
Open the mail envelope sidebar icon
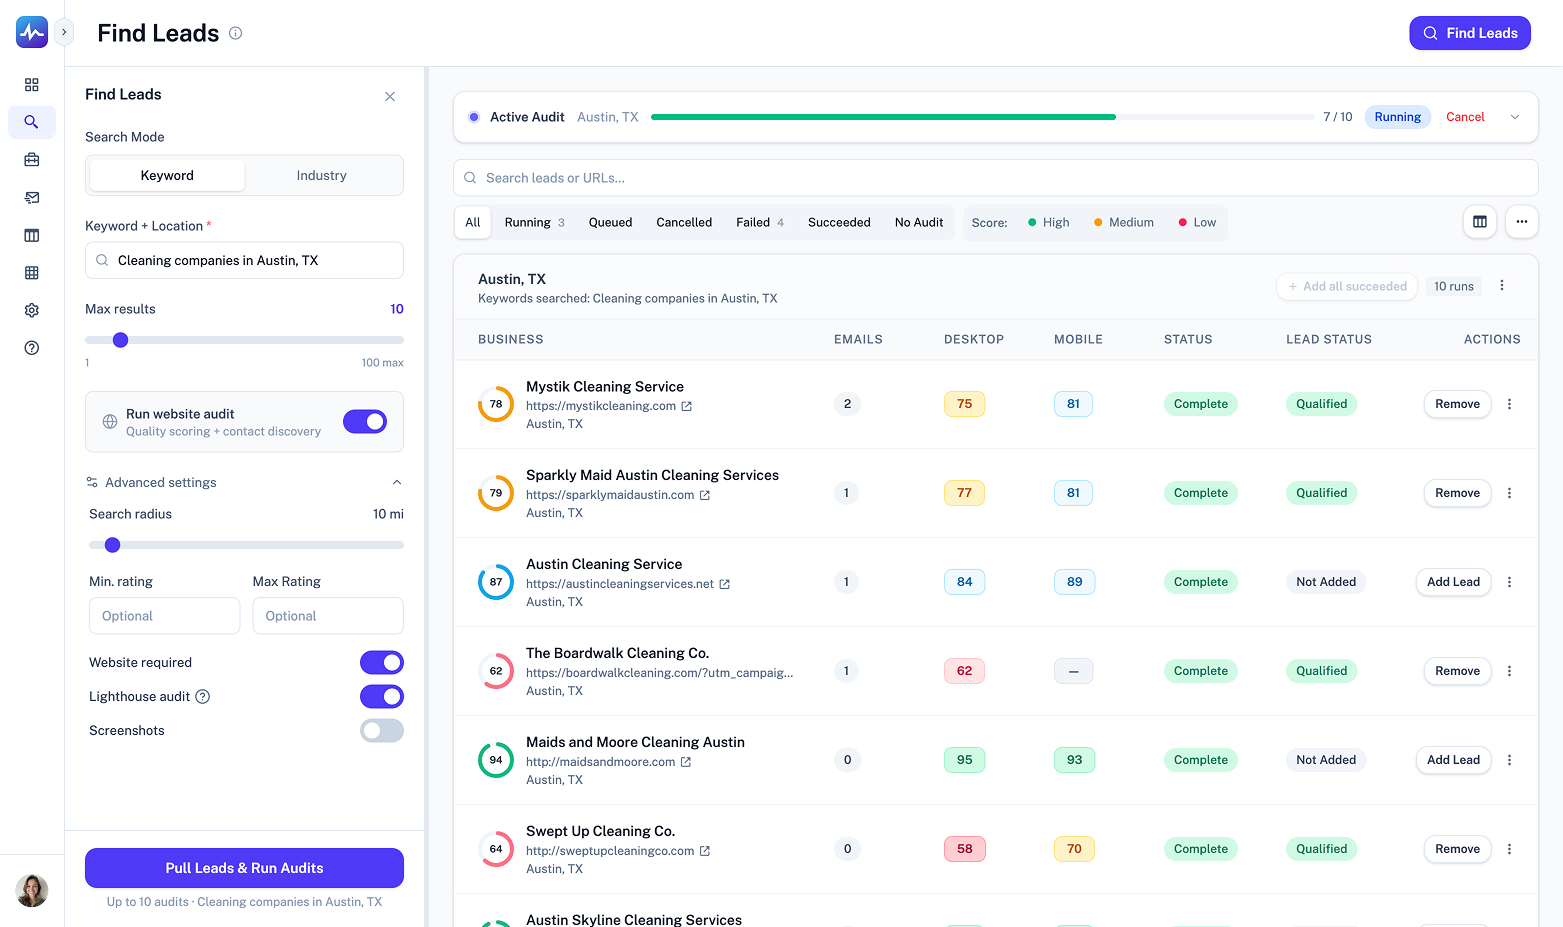click(x=32, y=198)
